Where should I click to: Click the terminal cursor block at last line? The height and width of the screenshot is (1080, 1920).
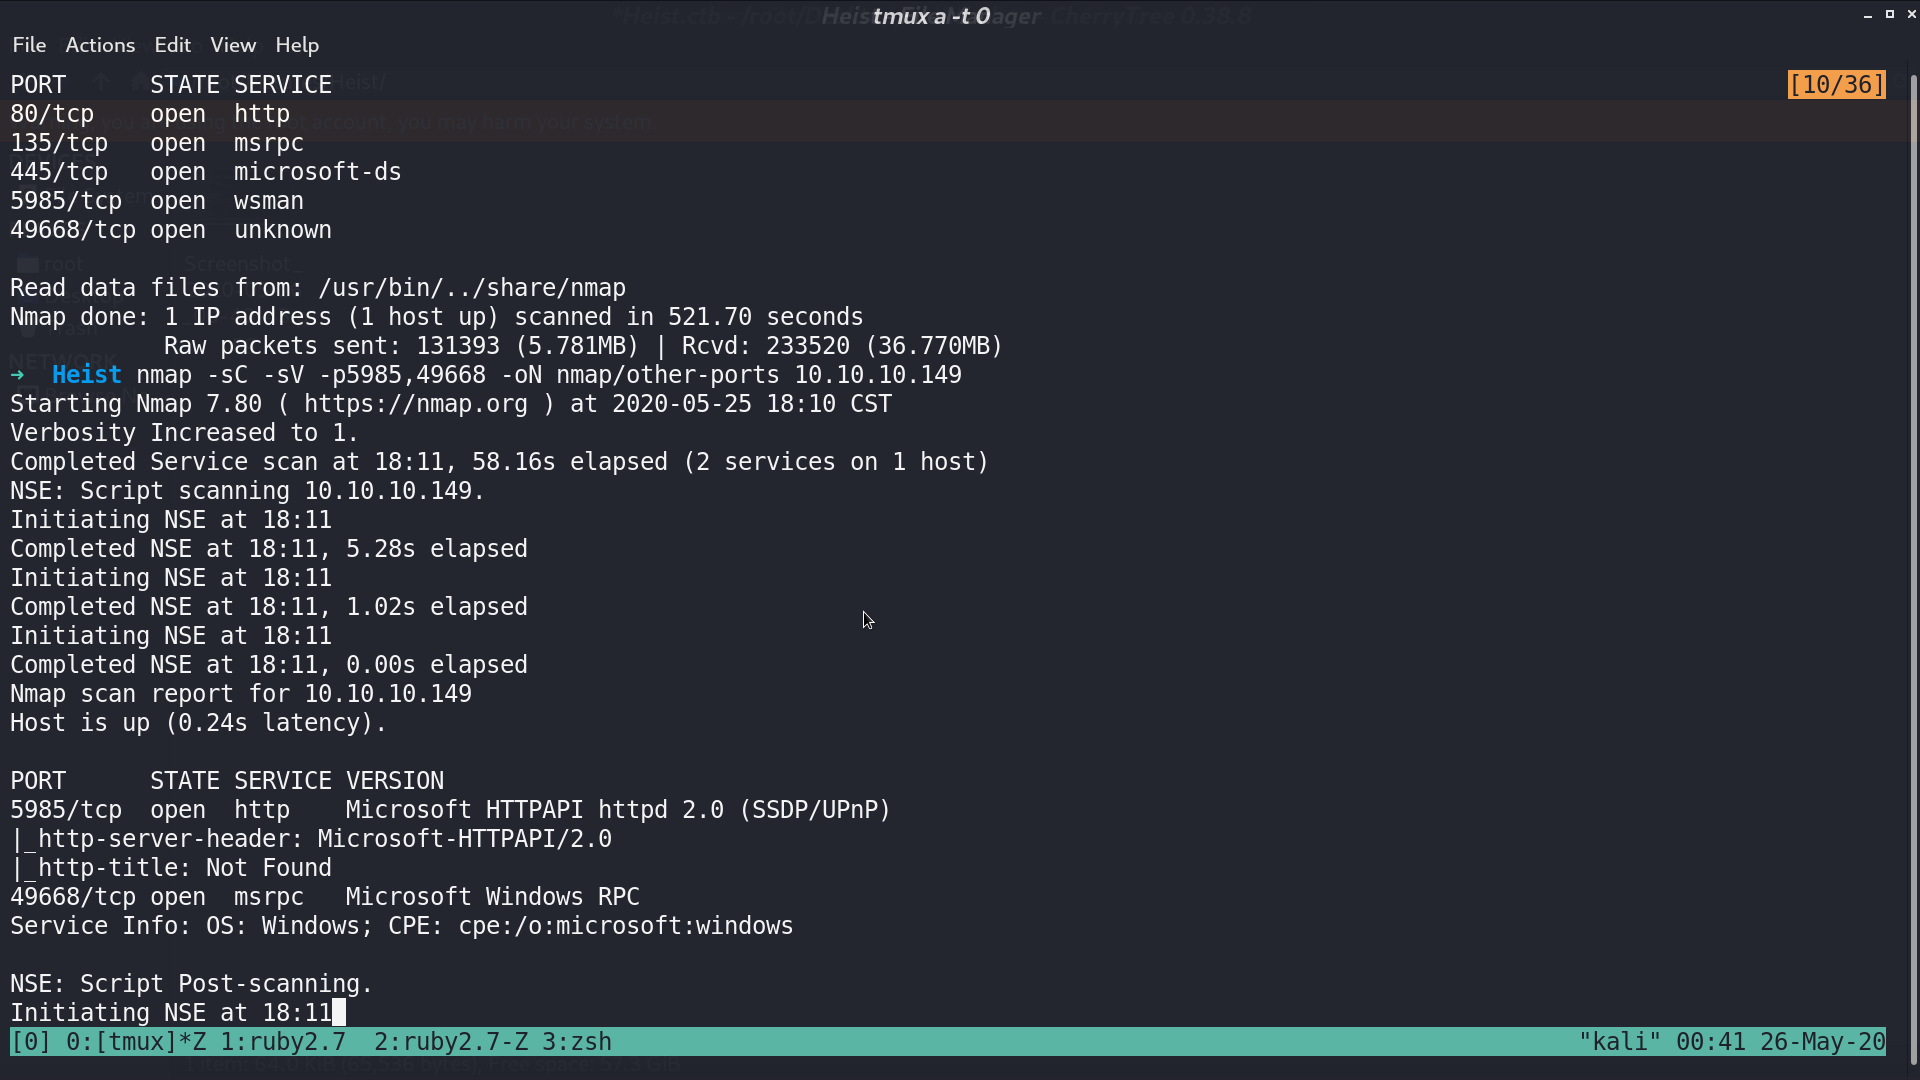[x=339, y=1013]
